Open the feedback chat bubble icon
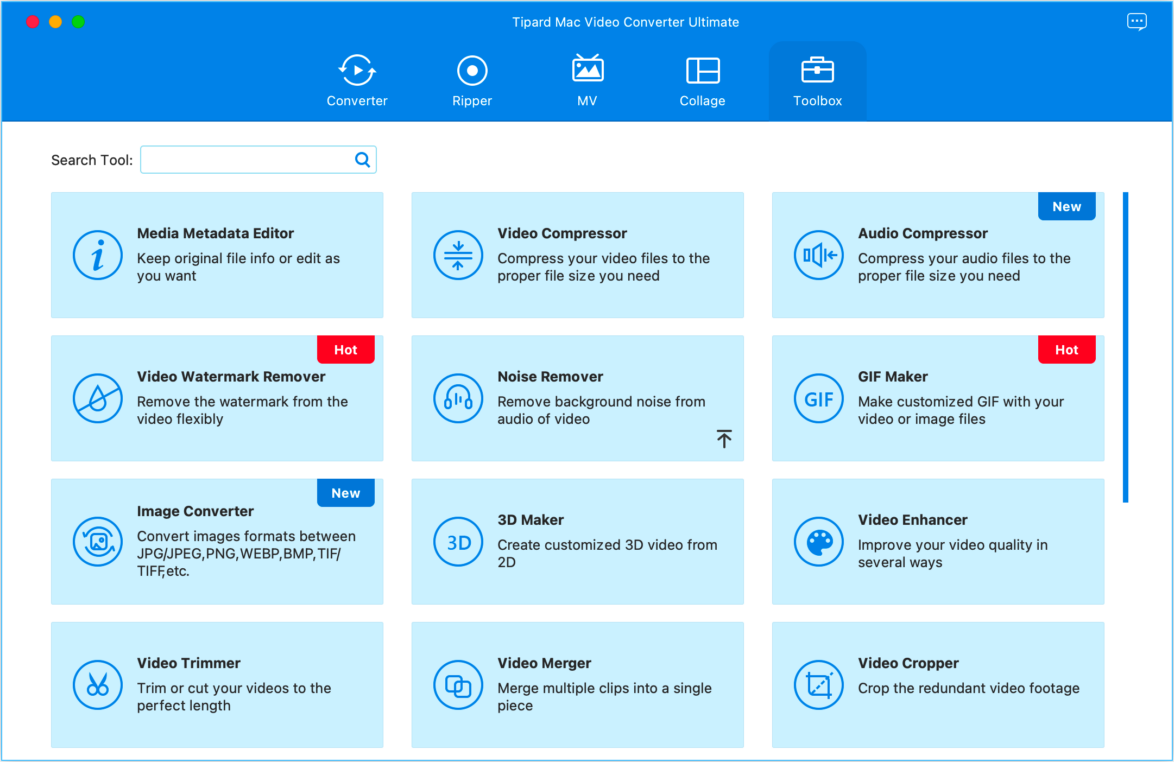This screenshot has width=1174, height=762. (1136, 22)
